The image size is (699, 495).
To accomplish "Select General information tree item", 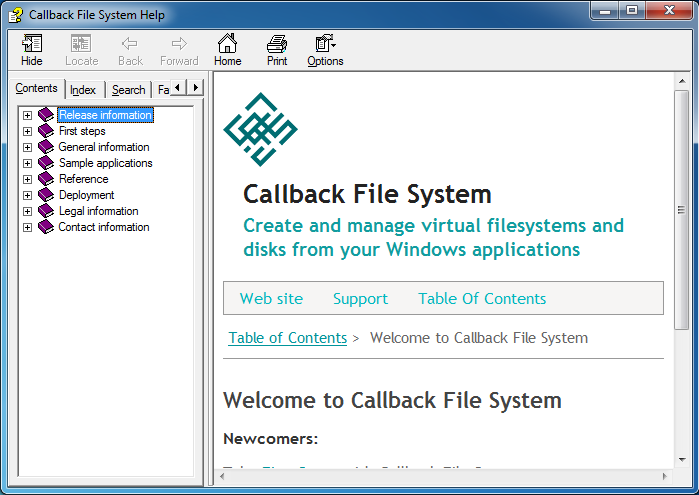I will coord(104,147).
